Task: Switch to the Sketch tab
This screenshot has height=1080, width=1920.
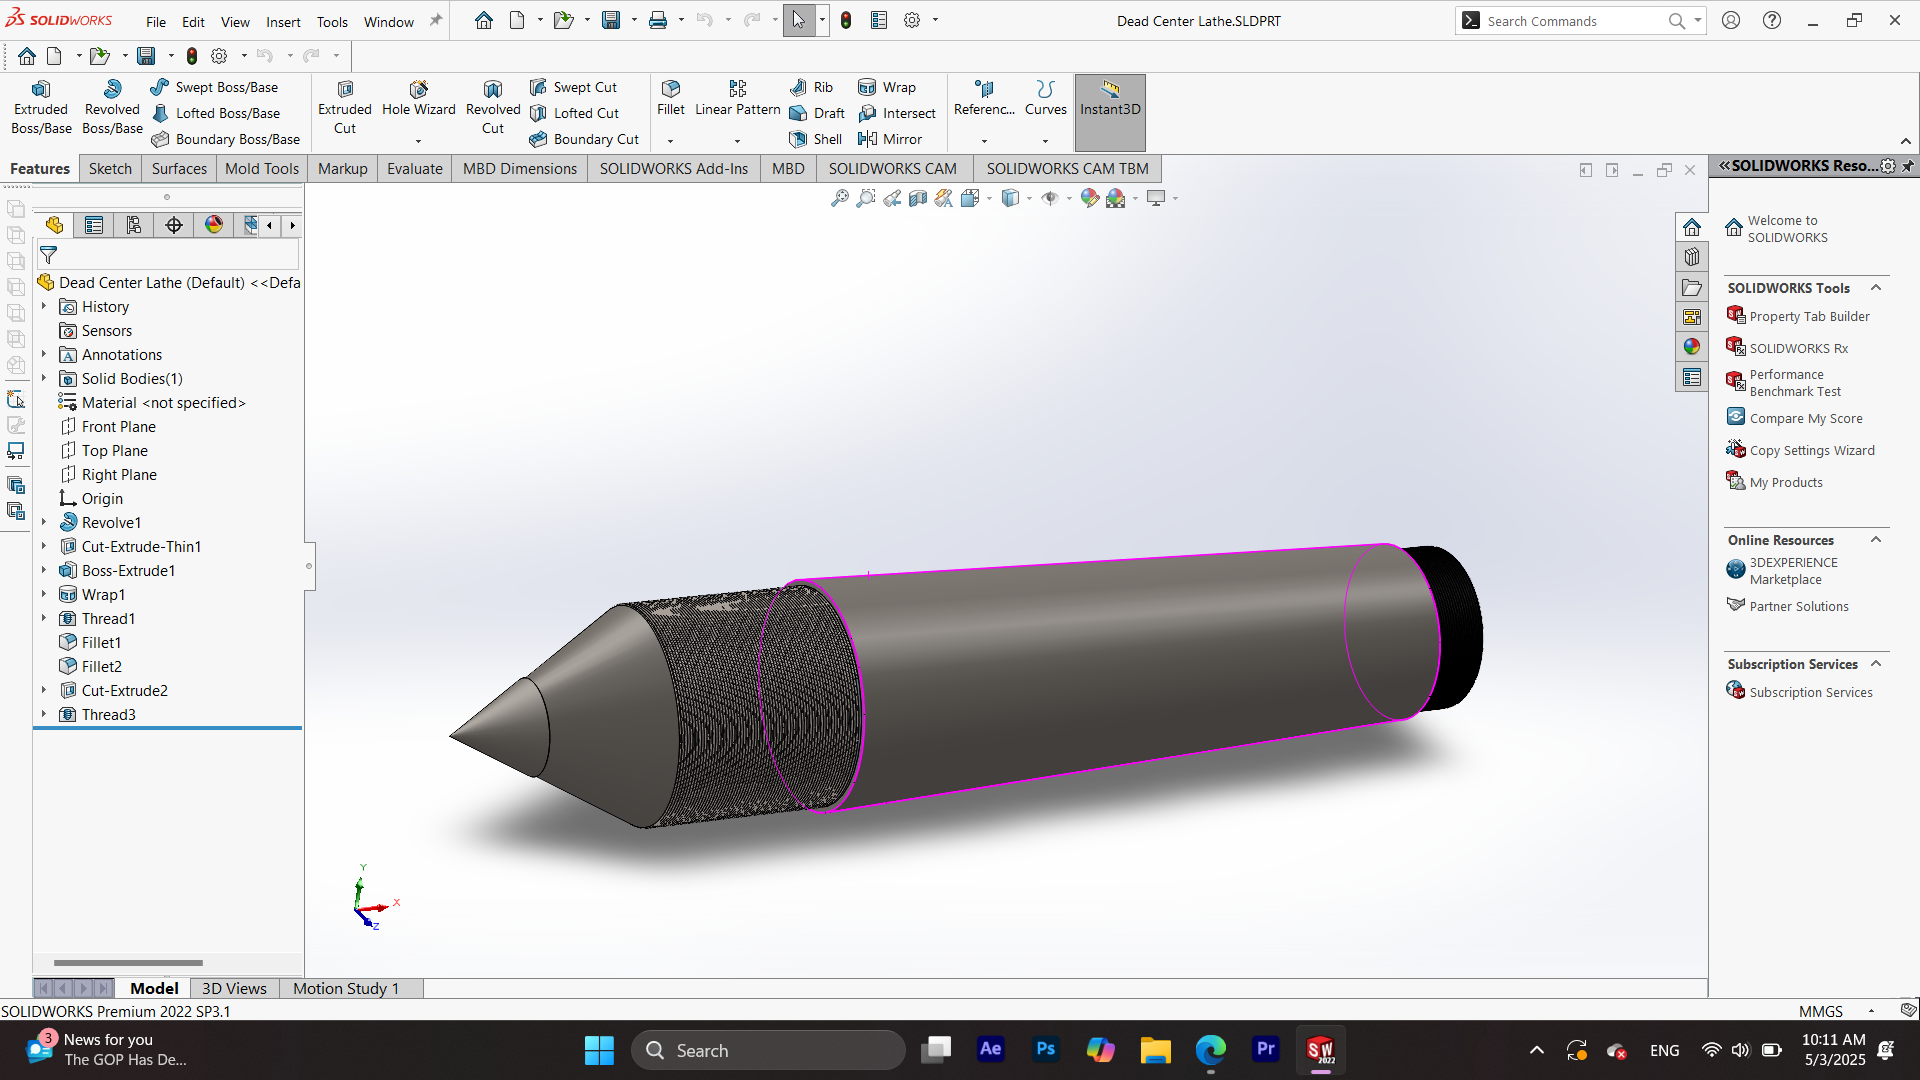Action: [x=110, y=169]
